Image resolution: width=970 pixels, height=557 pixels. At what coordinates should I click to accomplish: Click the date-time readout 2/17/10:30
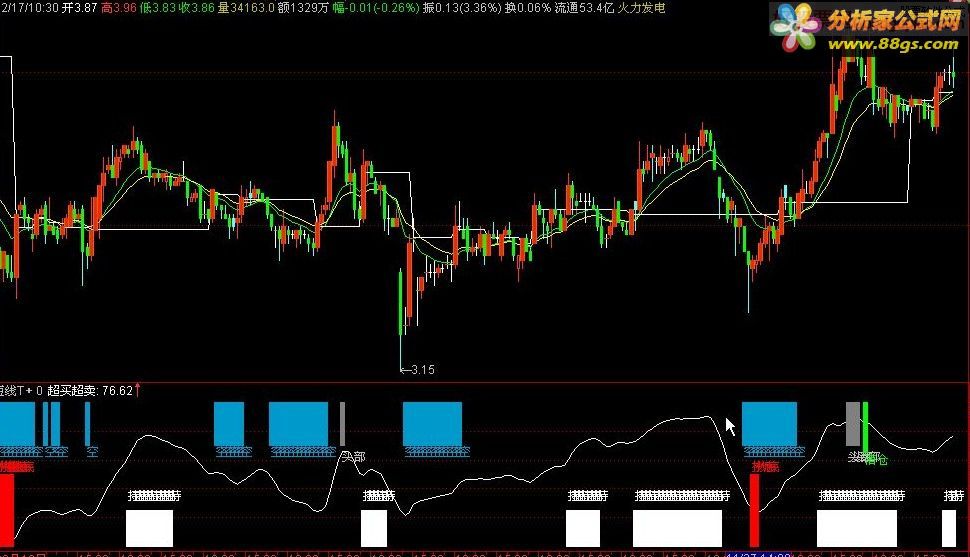29,8
